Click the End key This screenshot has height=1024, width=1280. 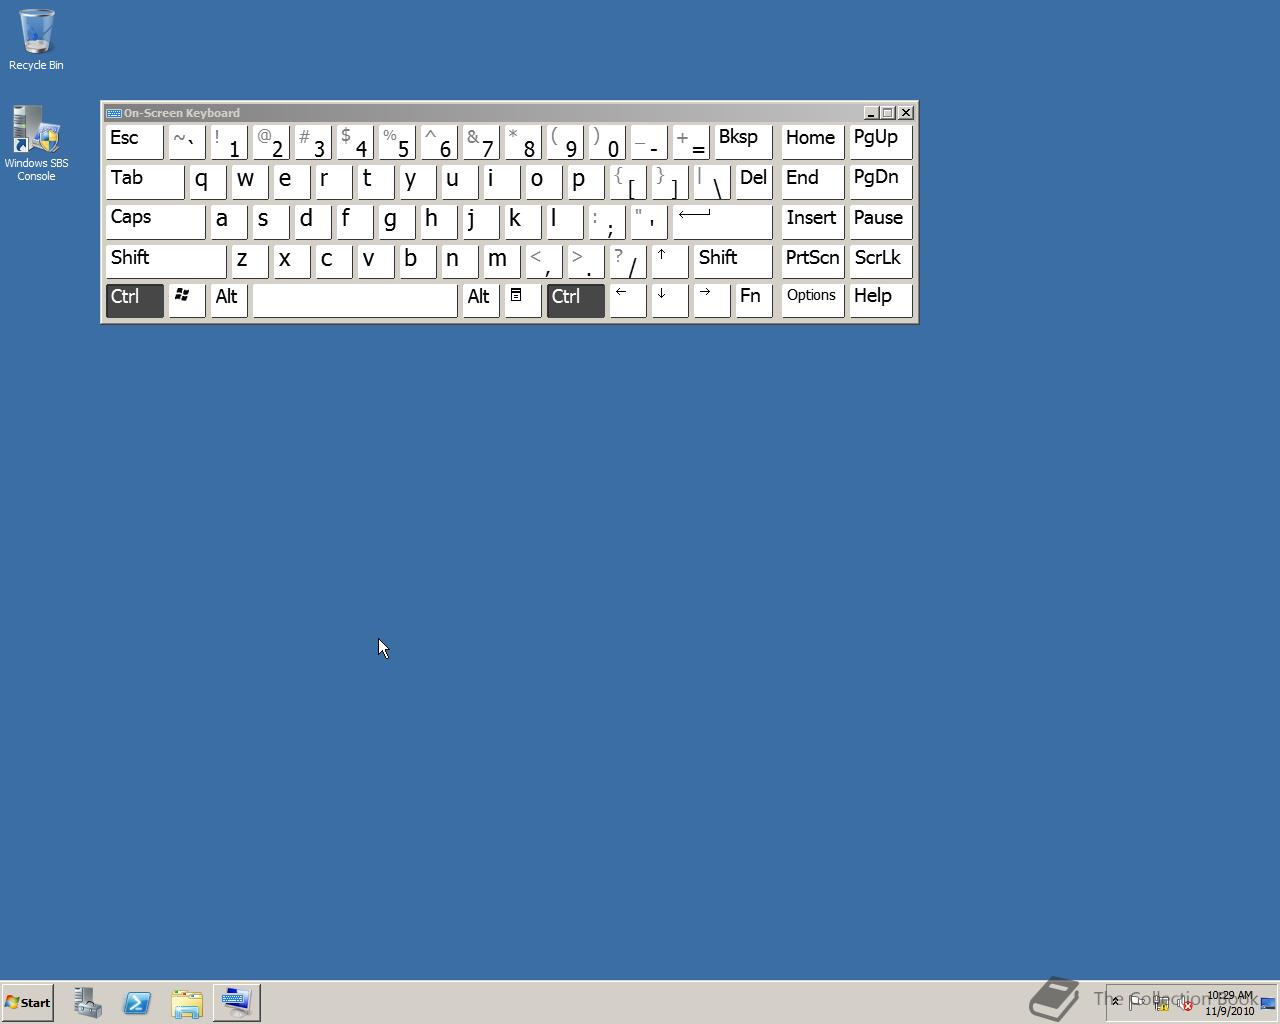click(812, 181)
